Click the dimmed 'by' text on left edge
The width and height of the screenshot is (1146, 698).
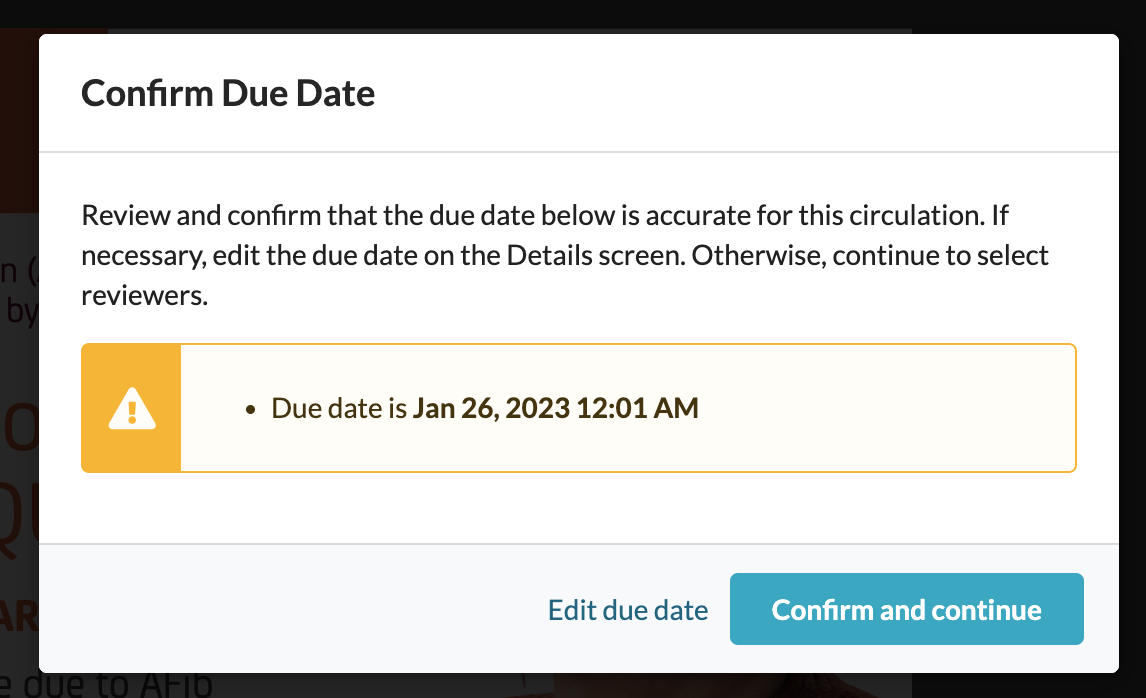click(x=20, y=311)
